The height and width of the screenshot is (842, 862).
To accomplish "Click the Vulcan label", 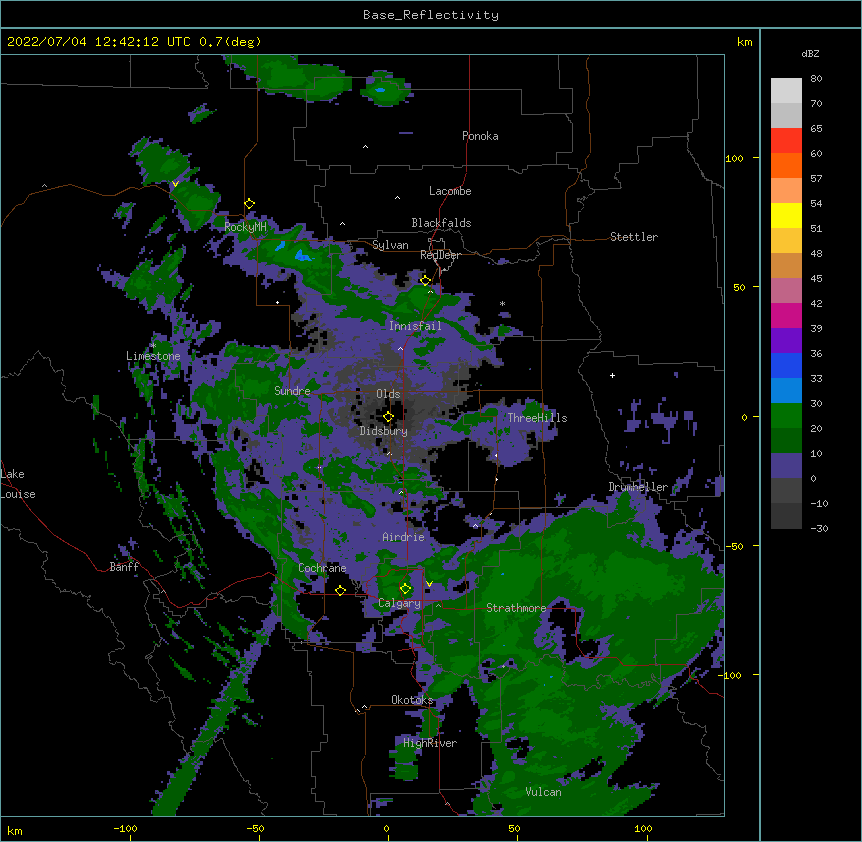I will (x=543, y=792).
